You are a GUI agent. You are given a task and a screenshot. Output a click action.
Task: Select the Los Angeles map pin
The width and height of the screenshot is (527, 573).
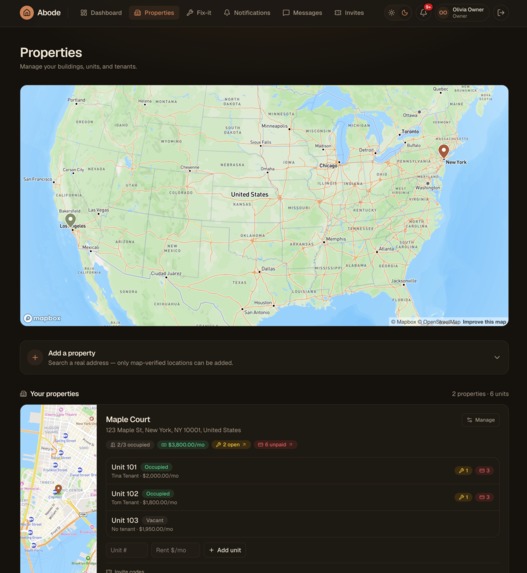[71, 220]
